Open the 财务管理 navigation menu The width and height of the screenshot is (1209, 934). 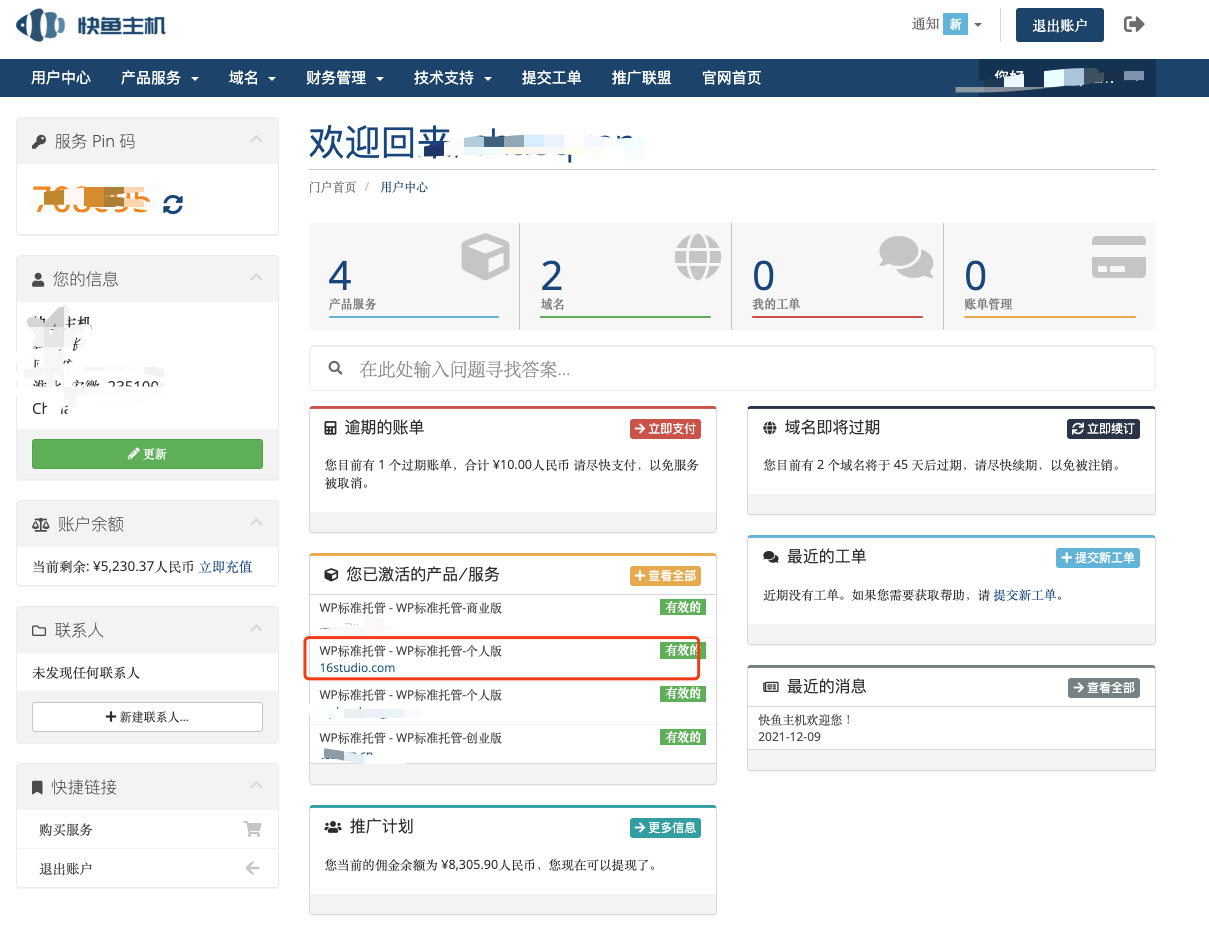pyautogui.click(x=345, y=78)
